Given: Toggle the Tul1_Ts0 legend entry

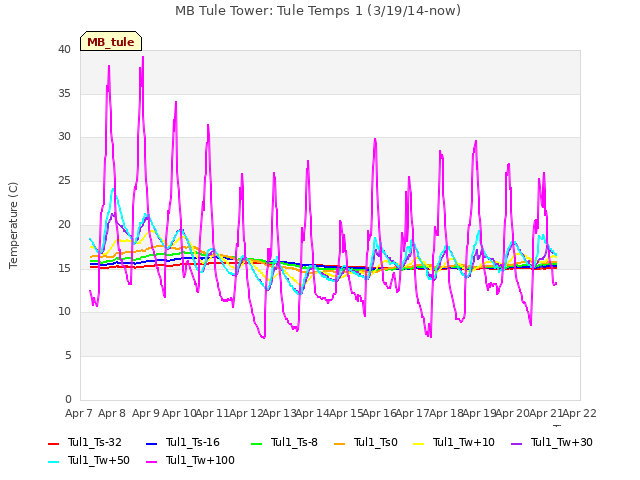Looking at the screenshot, I should (x=366, y=442).
